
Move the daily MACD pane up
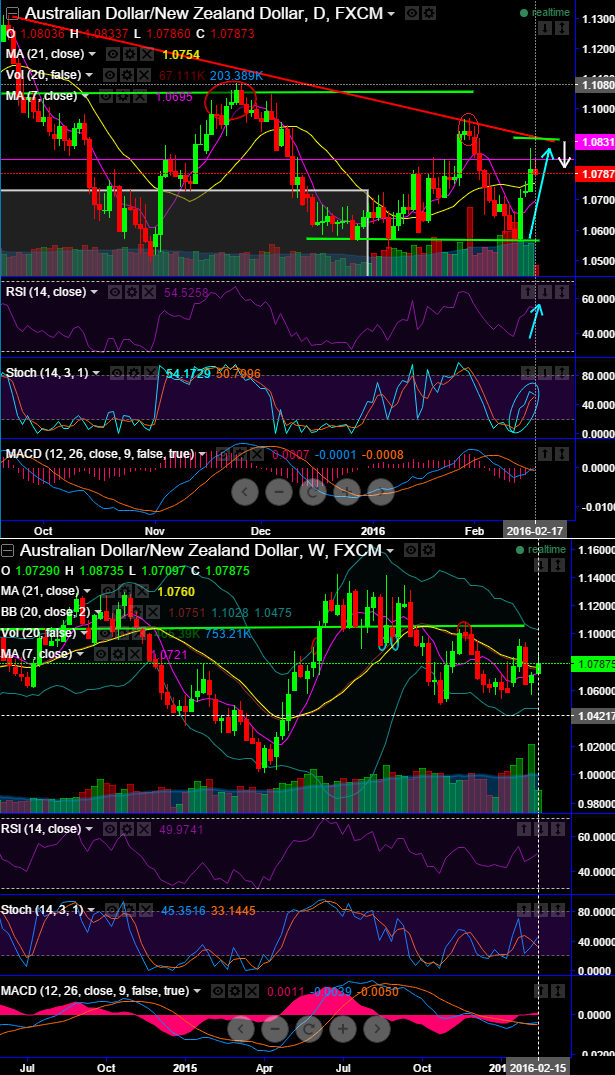pos(546,454)
